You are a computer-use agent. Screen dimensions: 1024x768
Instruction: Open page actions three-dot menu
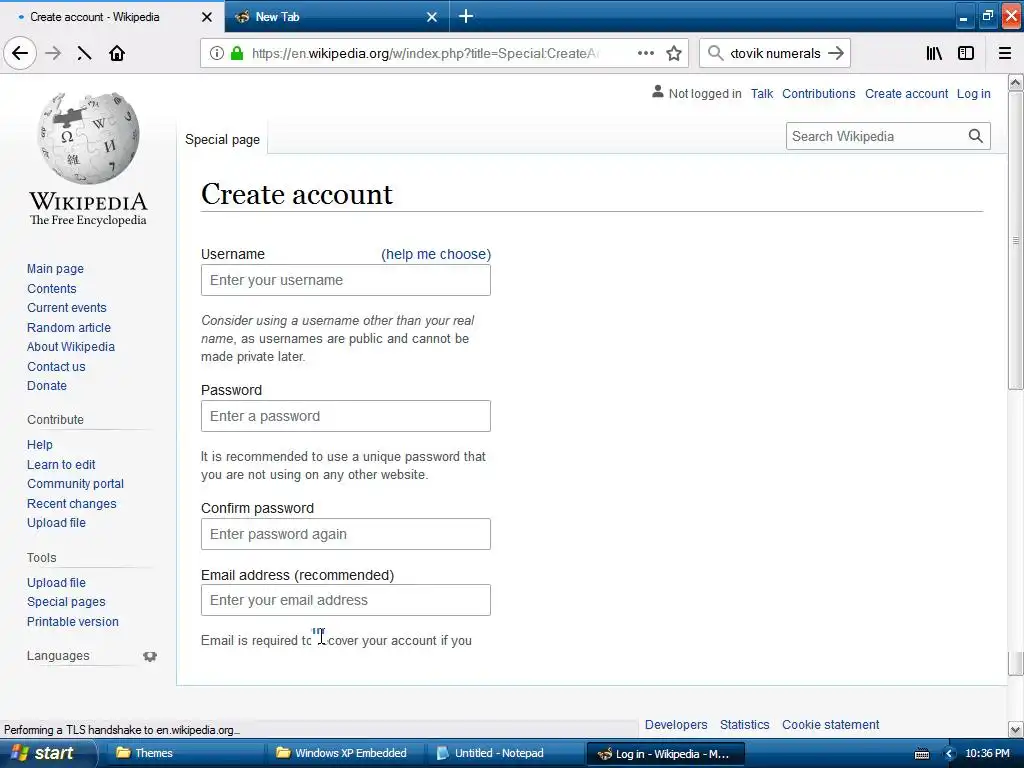coord(645,53)
